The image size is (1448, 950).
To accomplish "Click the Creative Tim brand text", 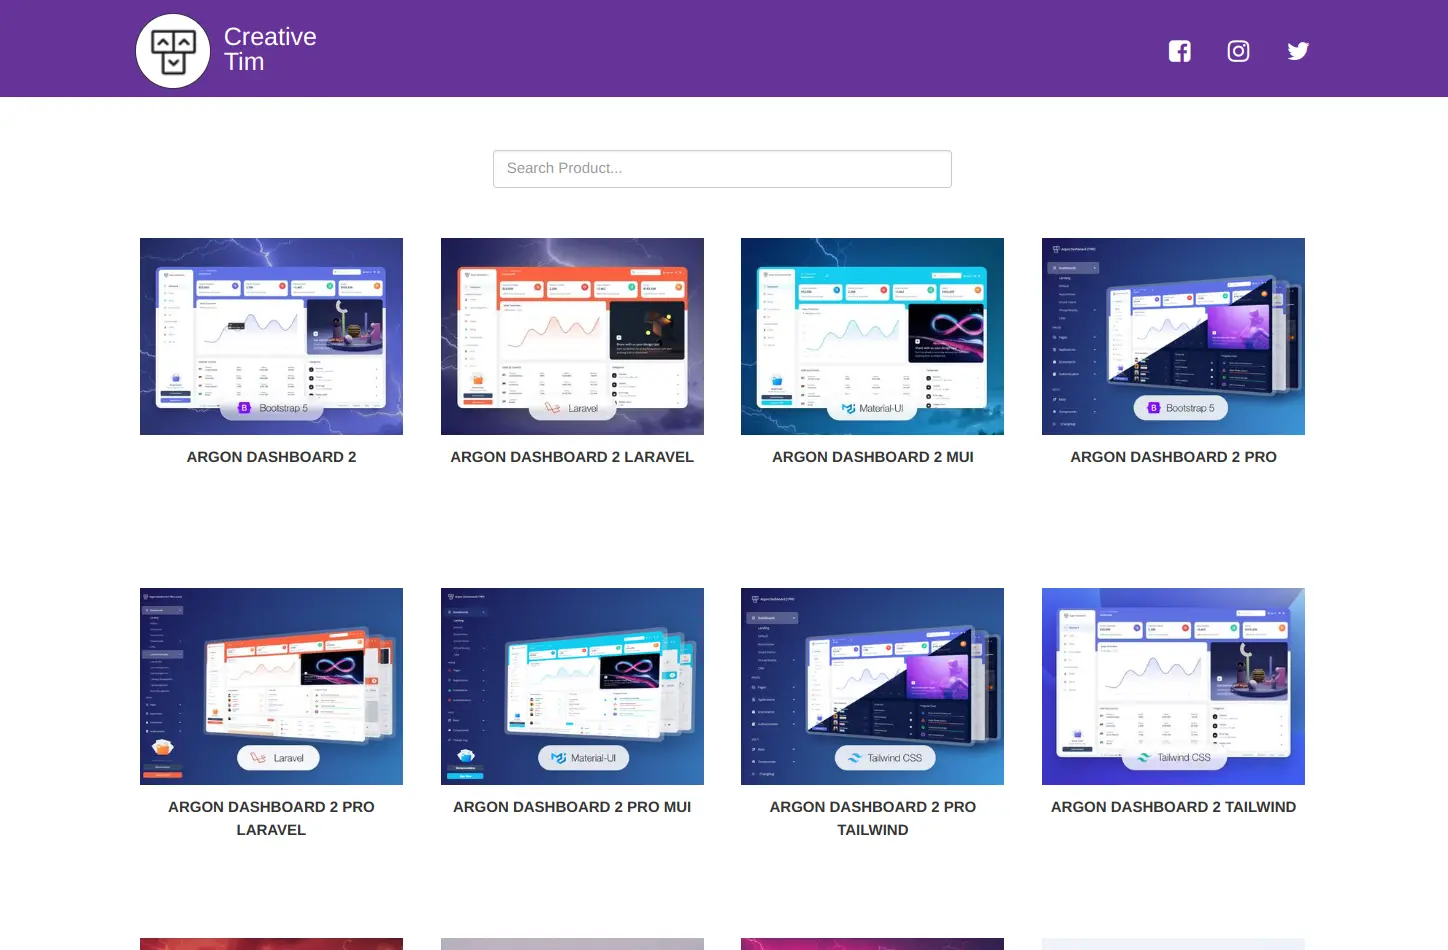I will tap(270, 49).
